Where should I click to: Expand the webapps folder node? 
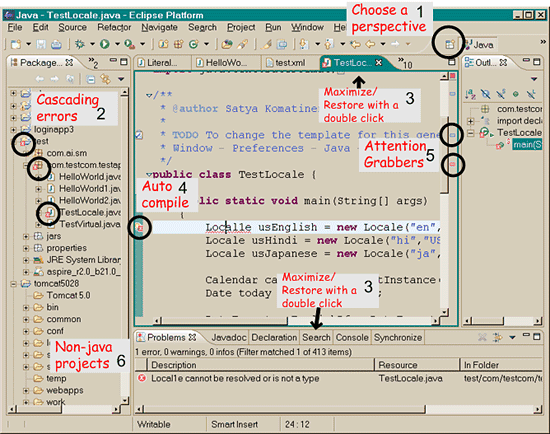pyautogui.click(x=26, y=390)
